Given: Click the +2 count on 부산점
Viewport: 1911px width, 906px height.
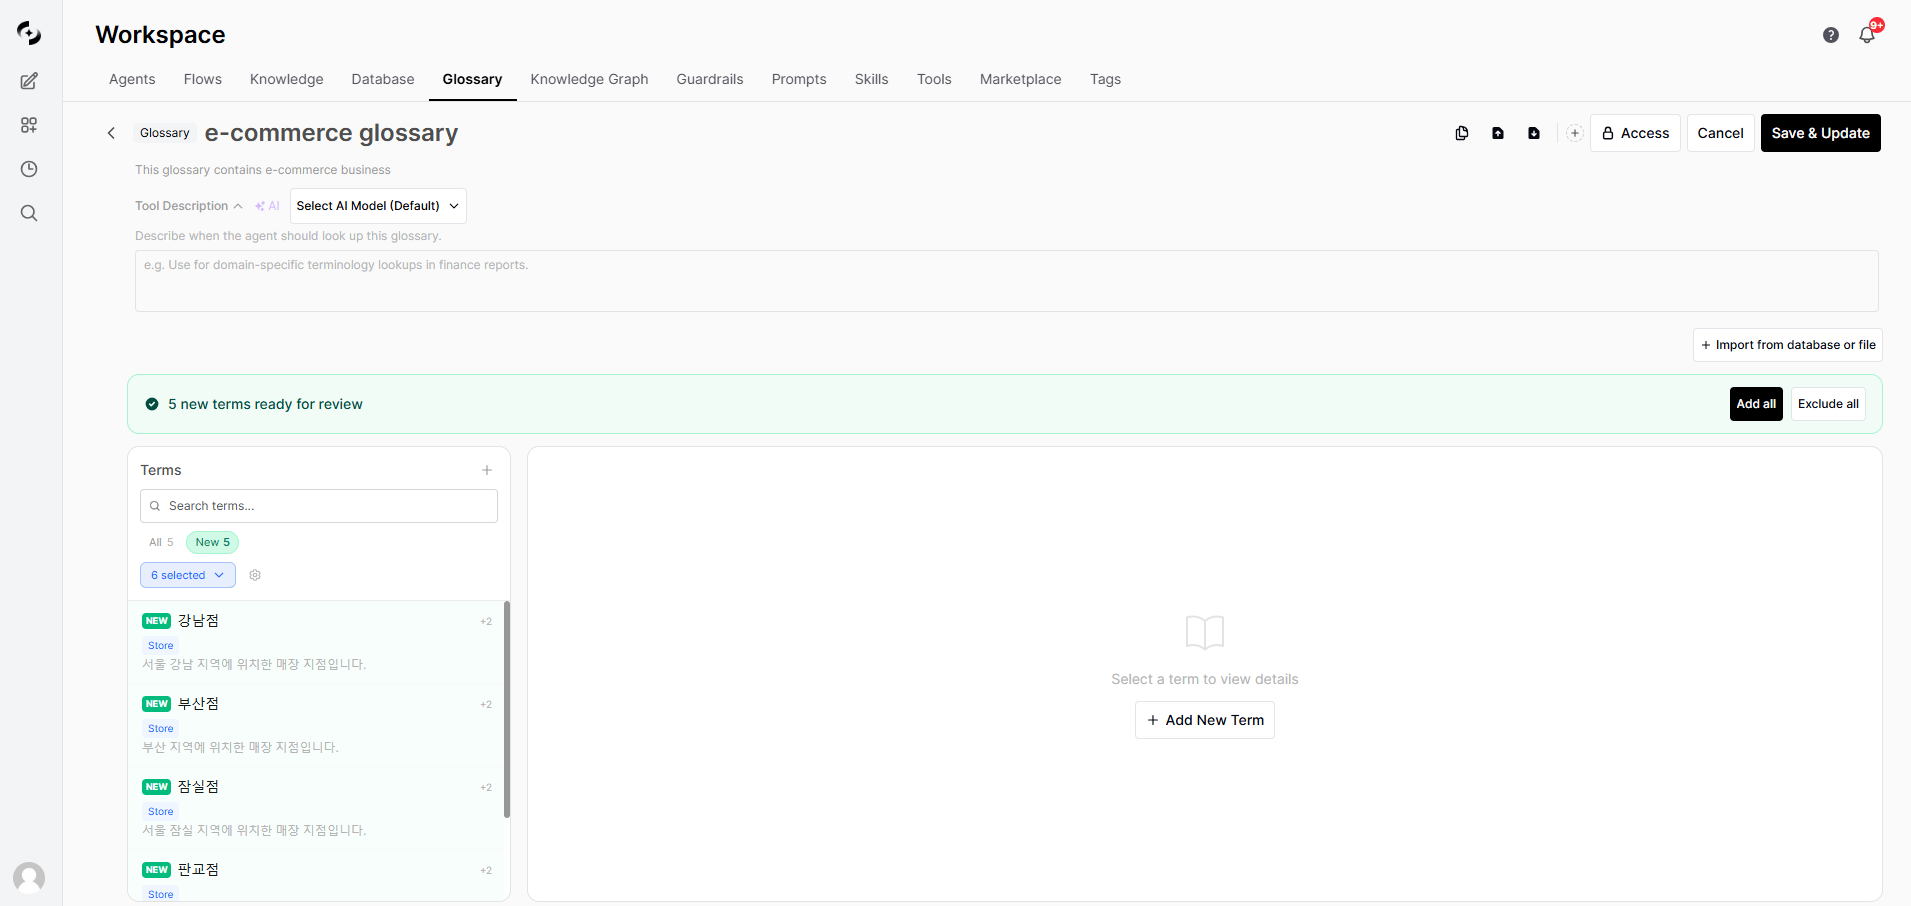Looking at the screenshot, I should tap(486, 705).
